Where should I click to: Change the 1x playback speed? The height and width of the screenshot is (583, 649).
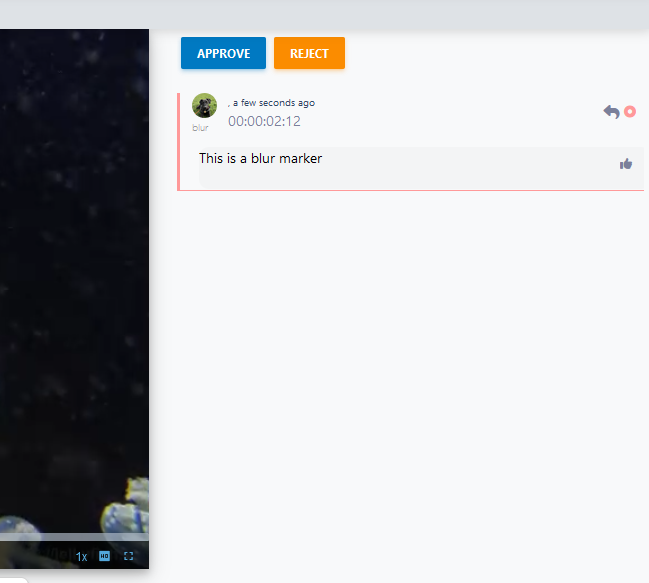(x=82, y=556)
